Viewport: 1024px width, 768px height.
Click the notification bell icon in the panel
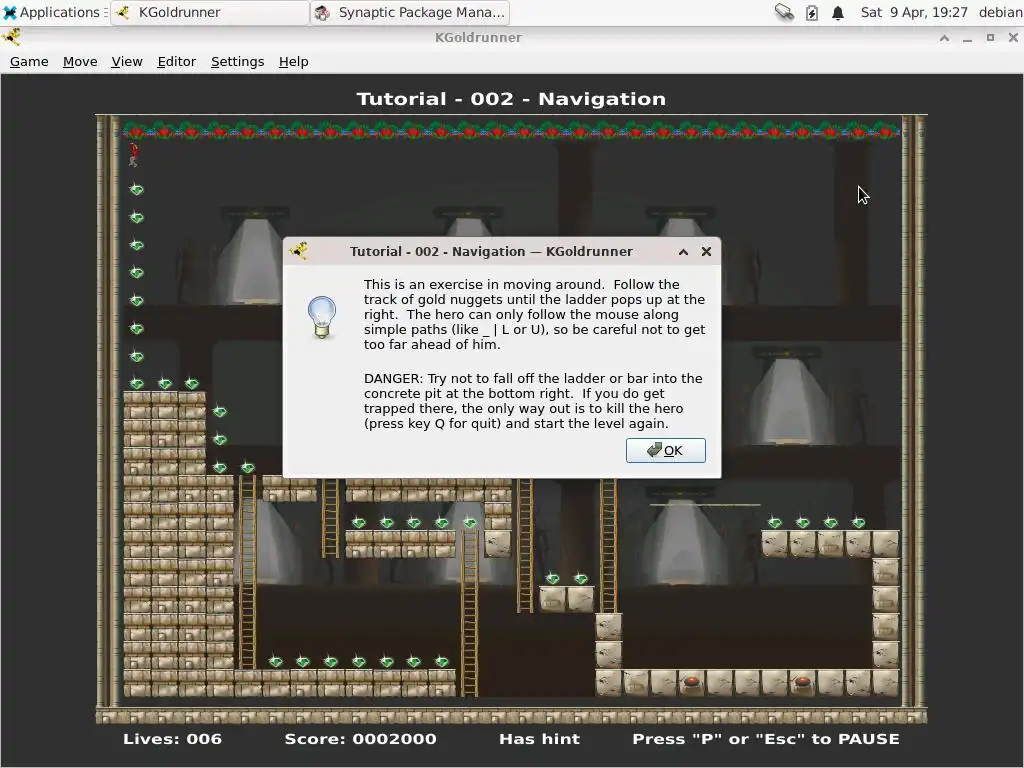pyautogui.click(x=838, y=12)
